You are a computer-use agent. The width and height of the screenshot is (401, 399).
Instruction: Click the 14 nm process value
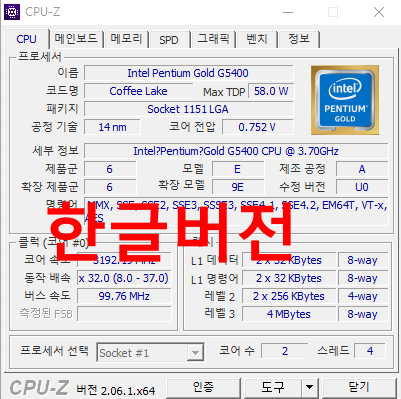coord(112,127)
